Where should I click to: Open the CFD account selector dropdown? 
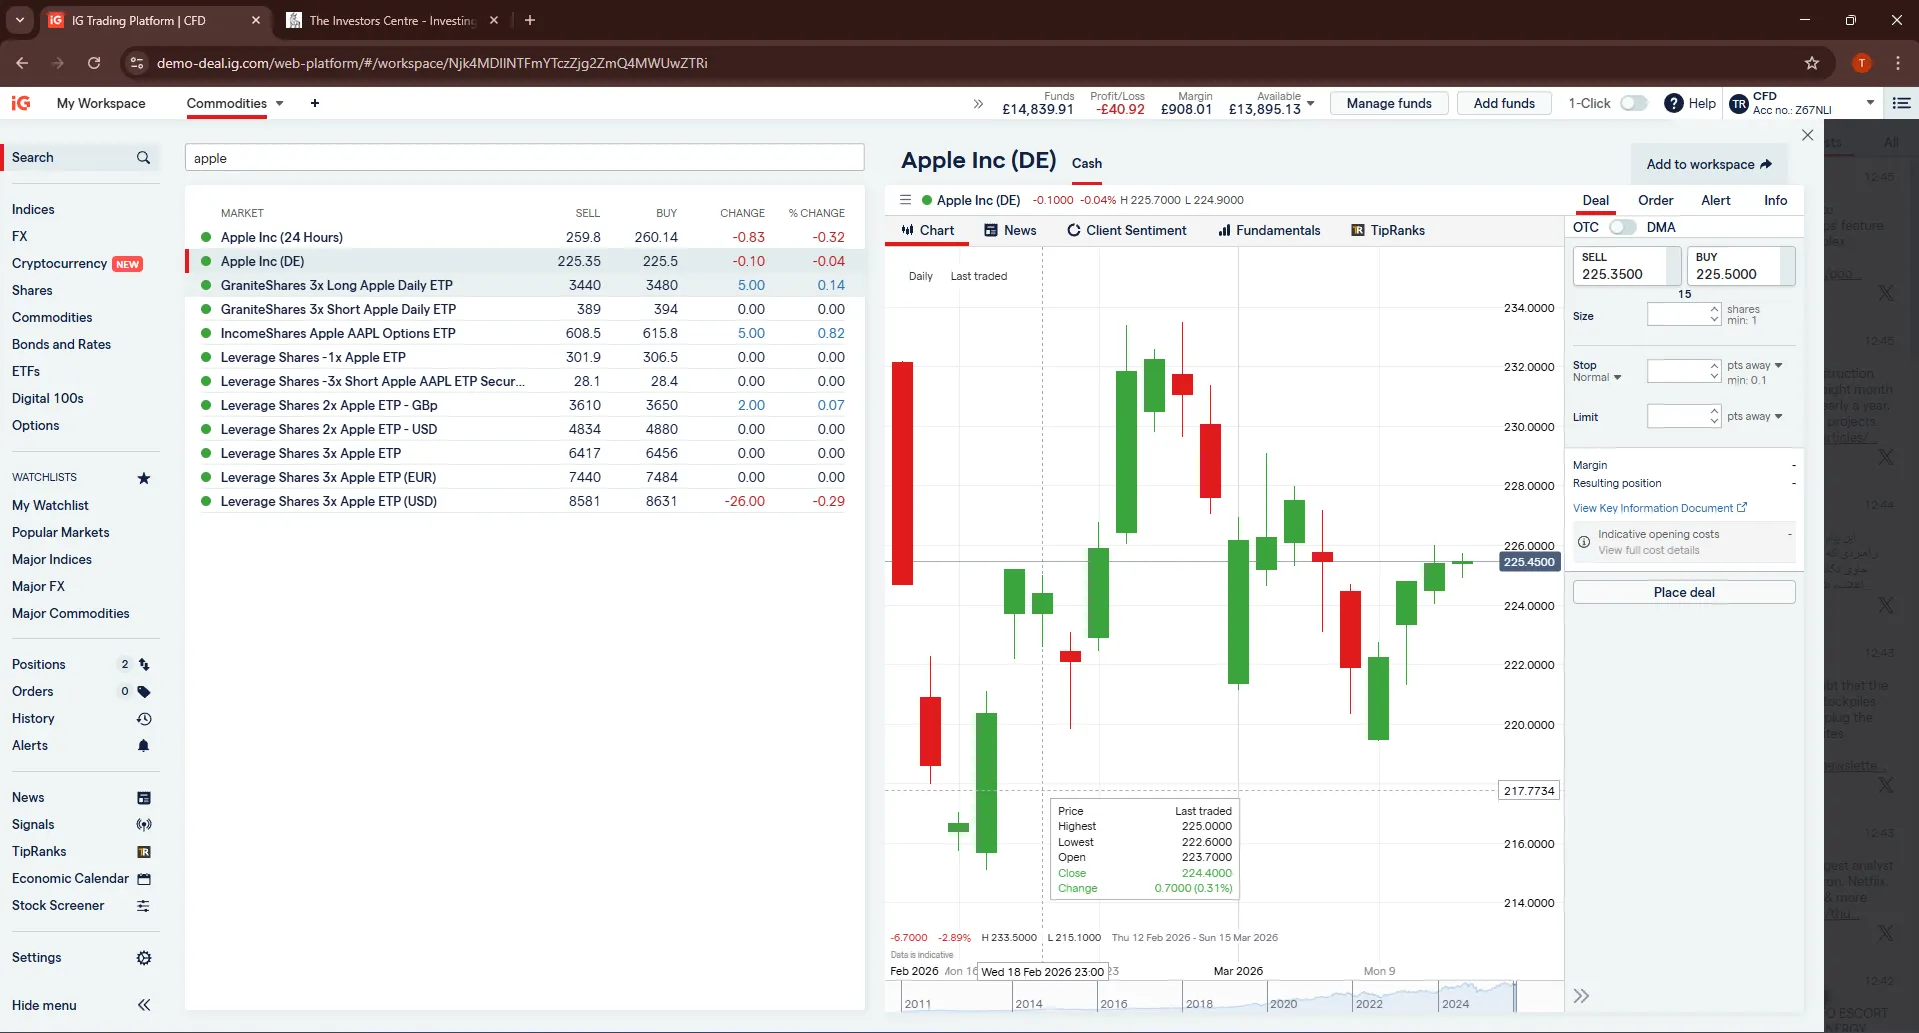pos(1870,103)
